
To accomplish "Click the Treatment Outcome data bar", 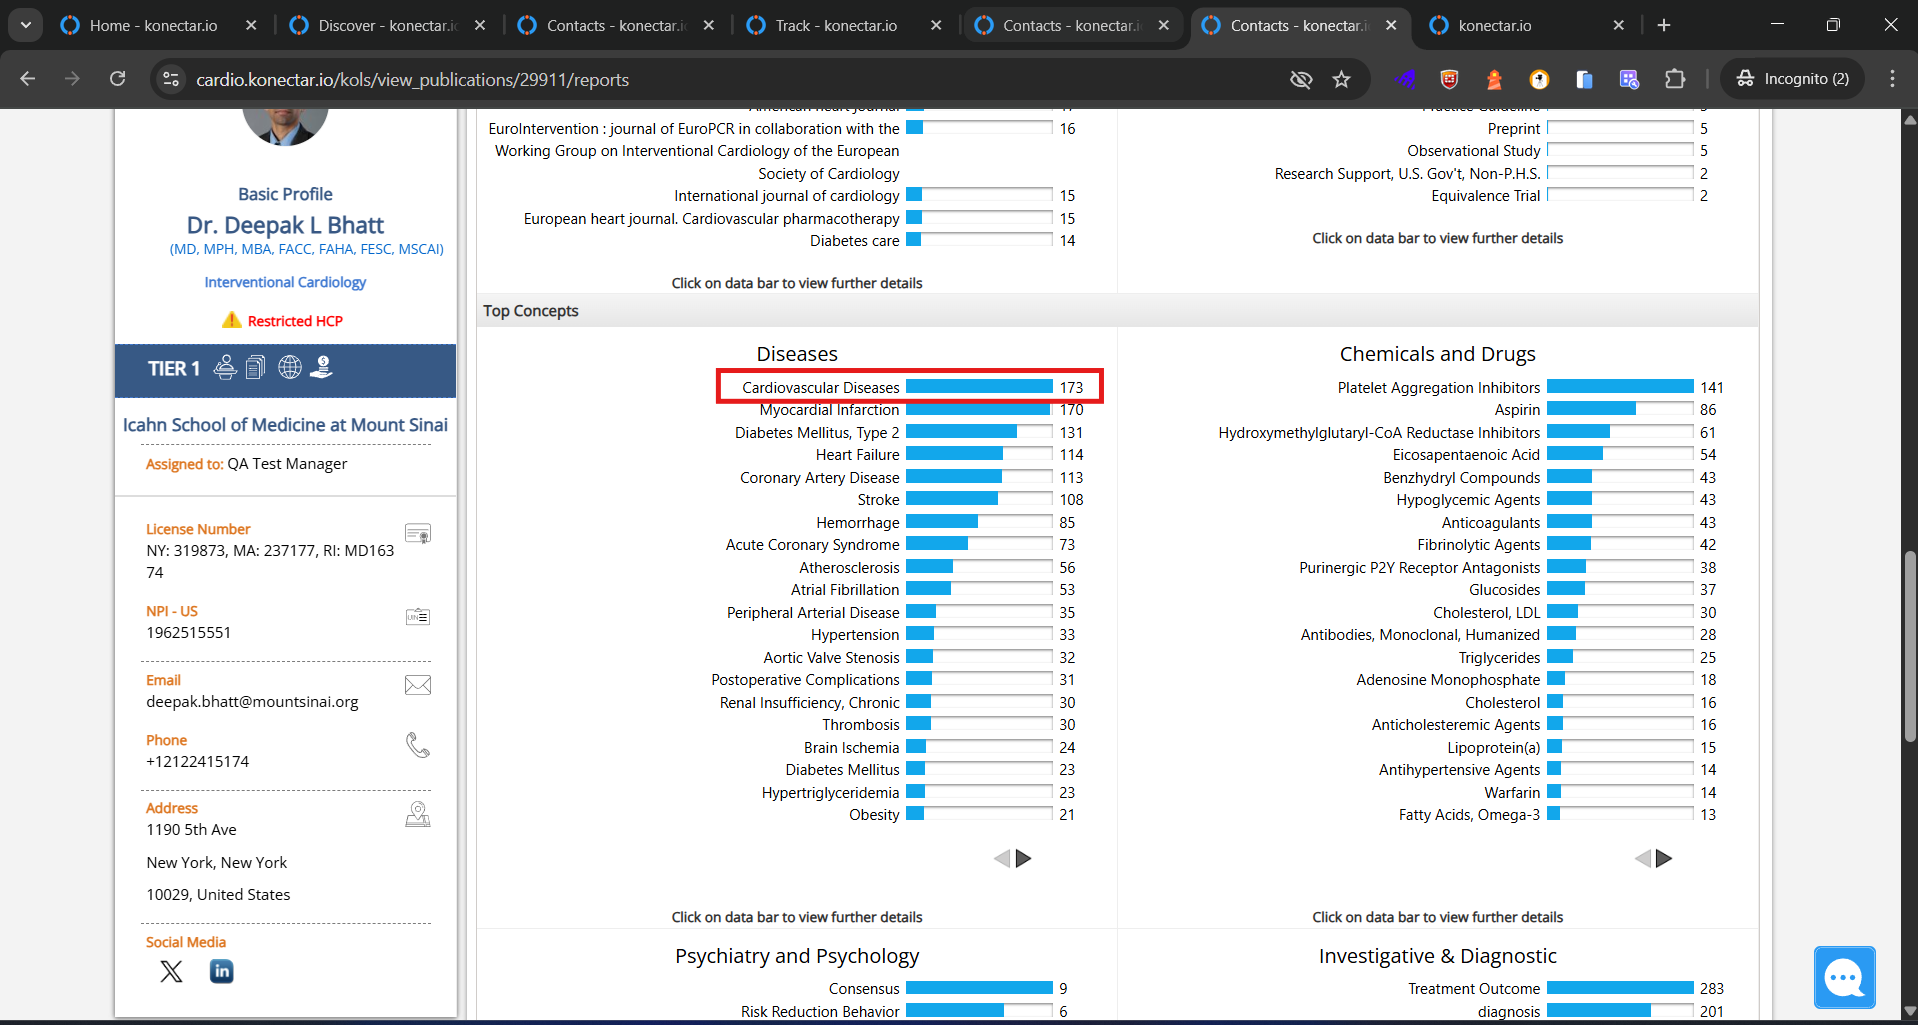I will pos(1620,988).
